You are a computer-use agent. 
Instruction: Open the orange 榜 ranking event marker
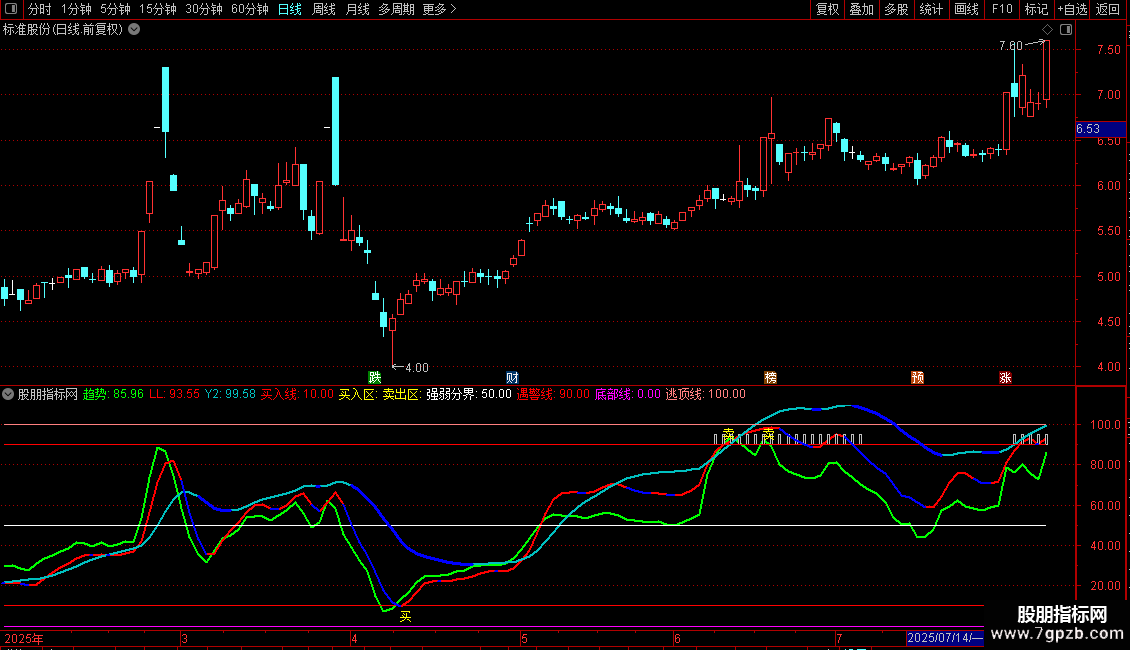(x=770, y=378)
